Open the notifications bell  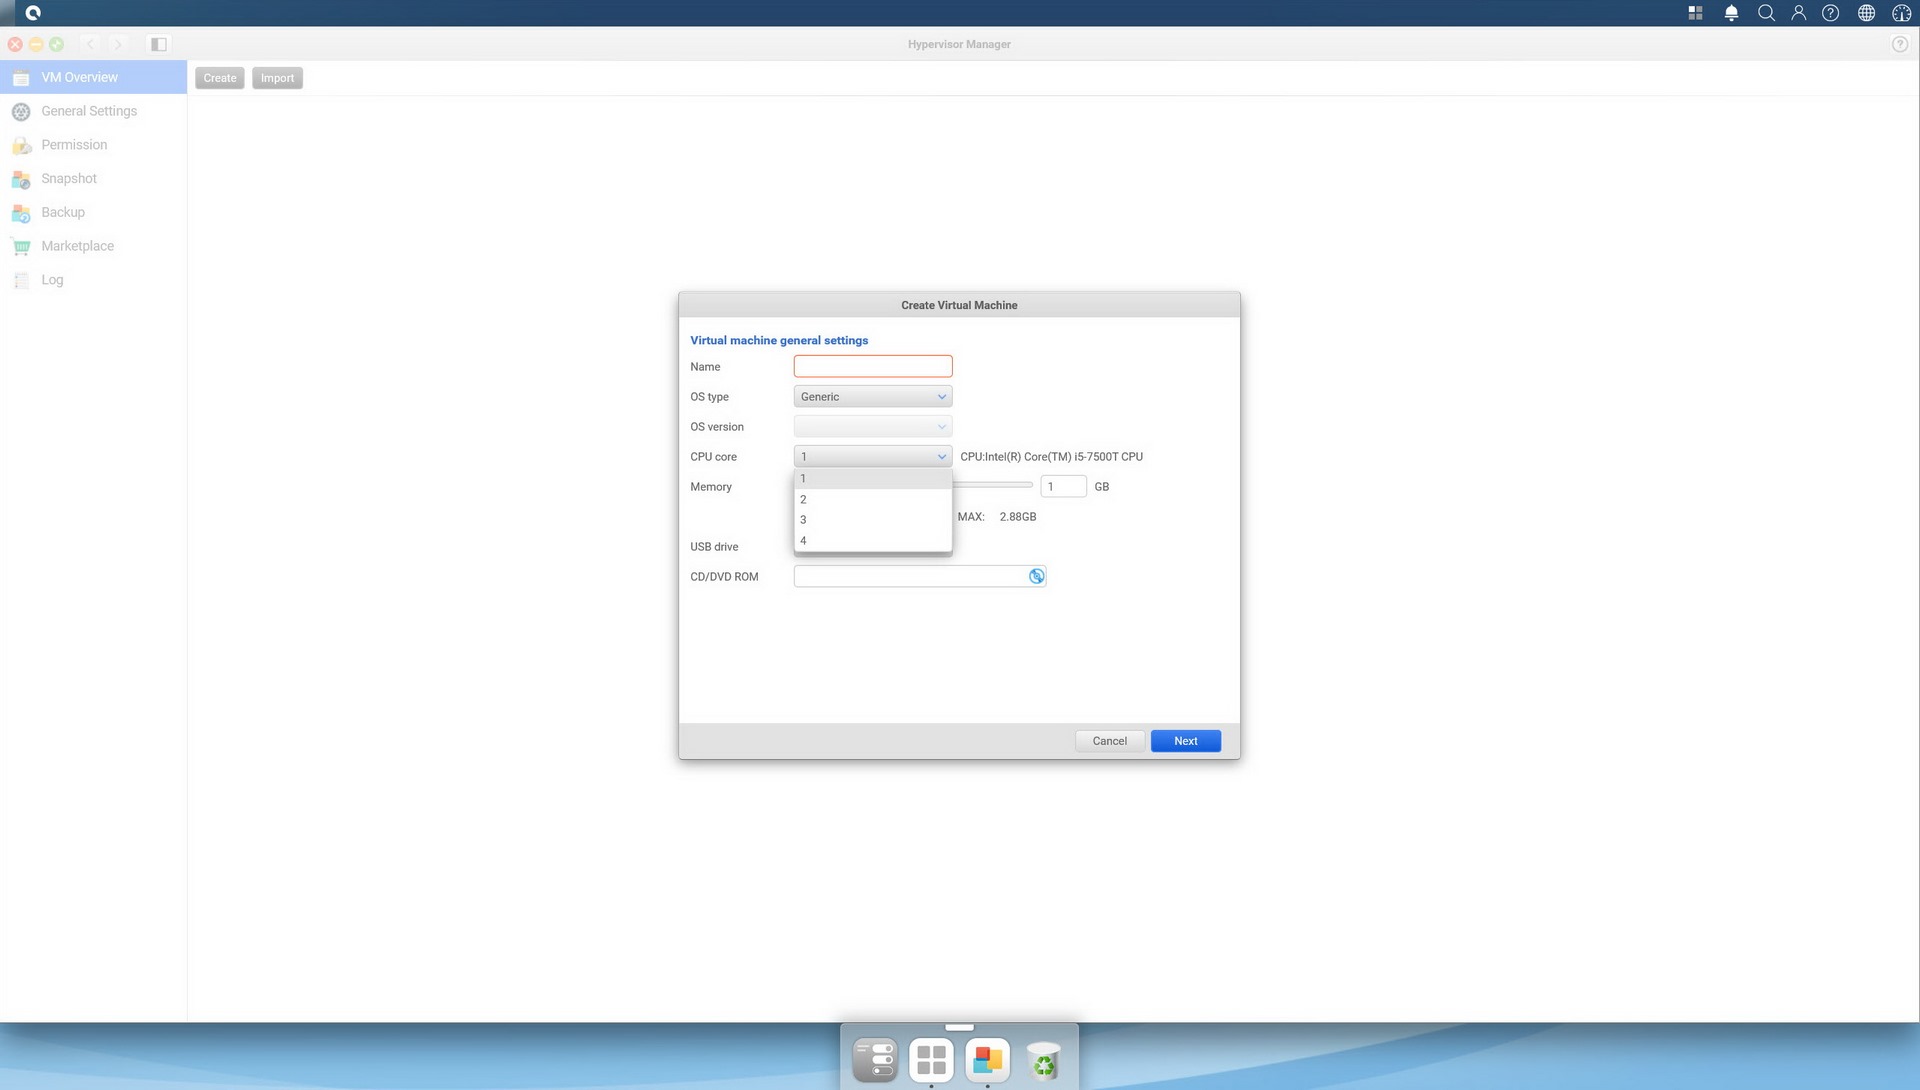1731,13
